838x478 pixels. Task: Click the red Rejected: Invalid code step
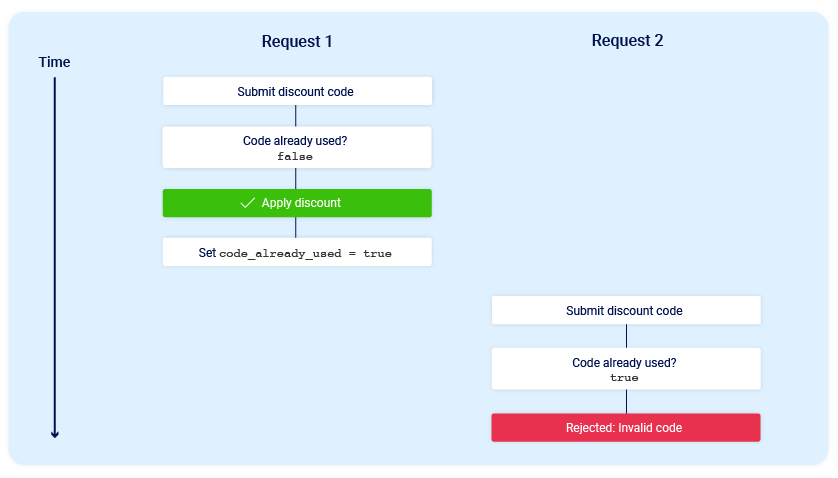point(626,427)
